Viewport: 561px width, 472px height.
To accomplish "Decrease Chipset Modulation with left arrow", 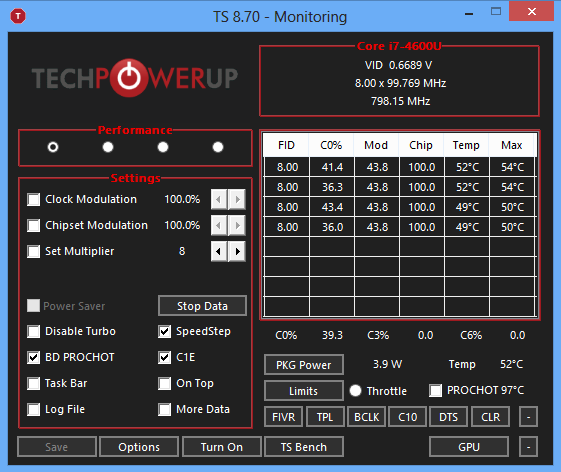I will tap(219, 225).
